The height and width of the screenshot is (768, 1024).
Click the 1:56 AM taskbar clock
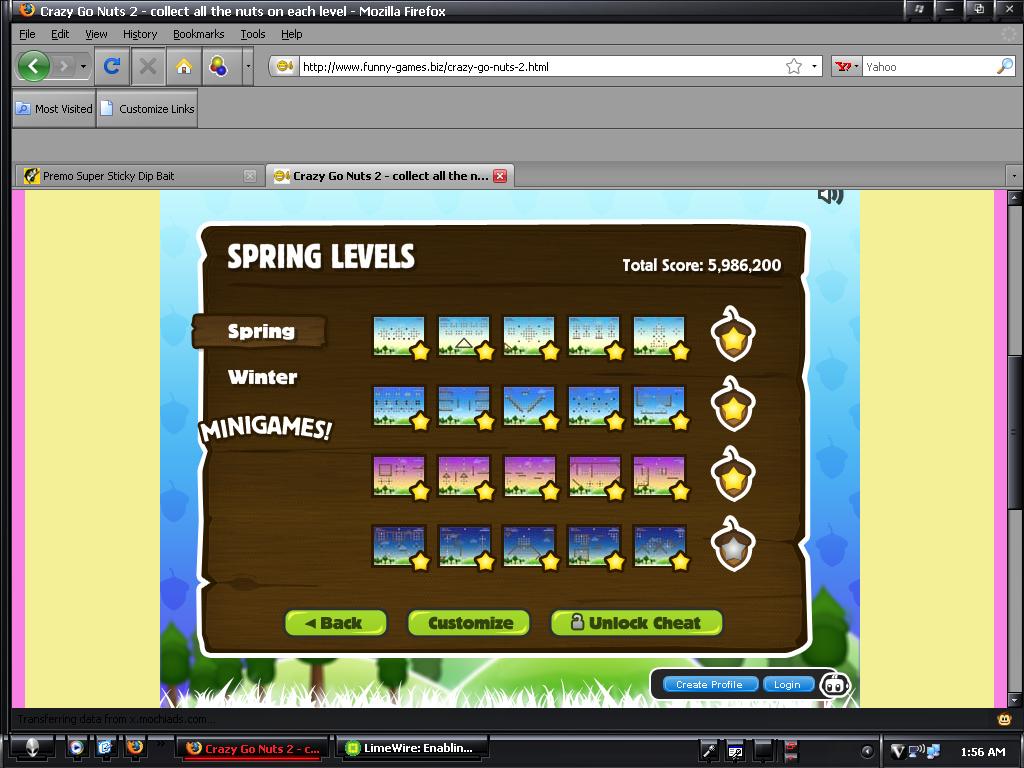983,752
